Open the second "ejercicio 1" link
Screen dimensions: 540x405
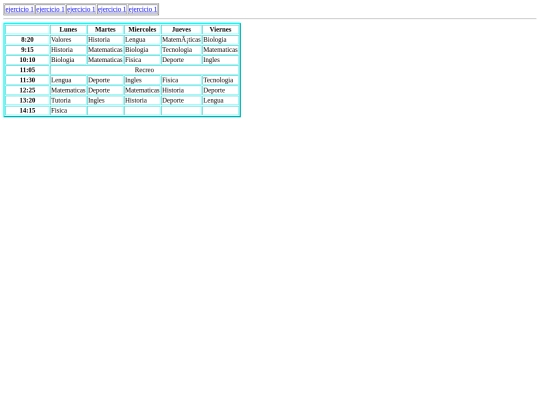pos(50,9)
